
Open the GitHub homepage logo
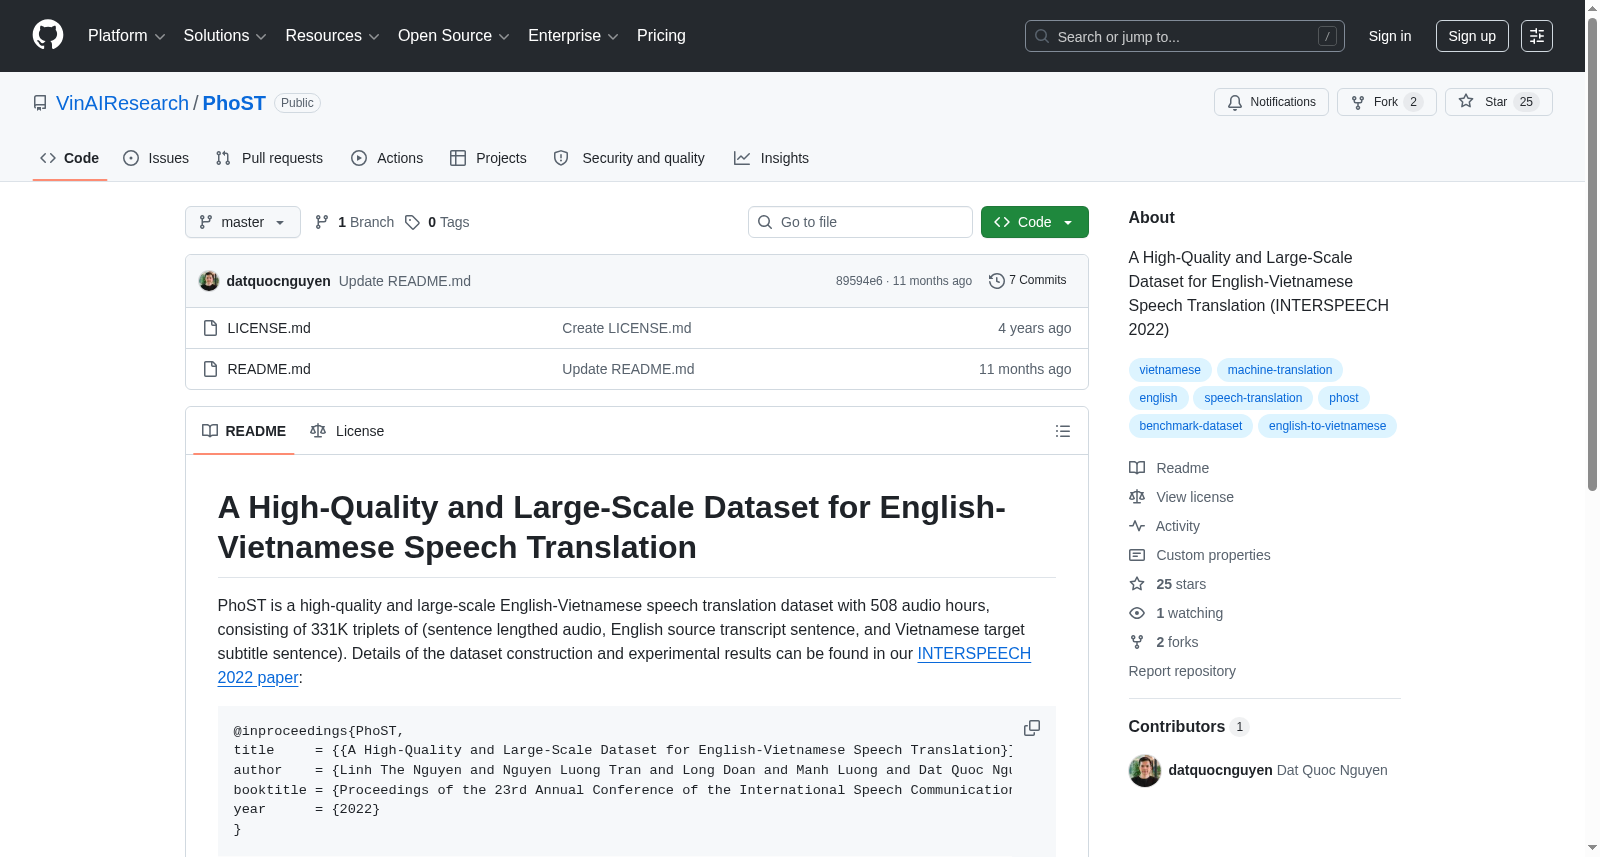[48, 35]
